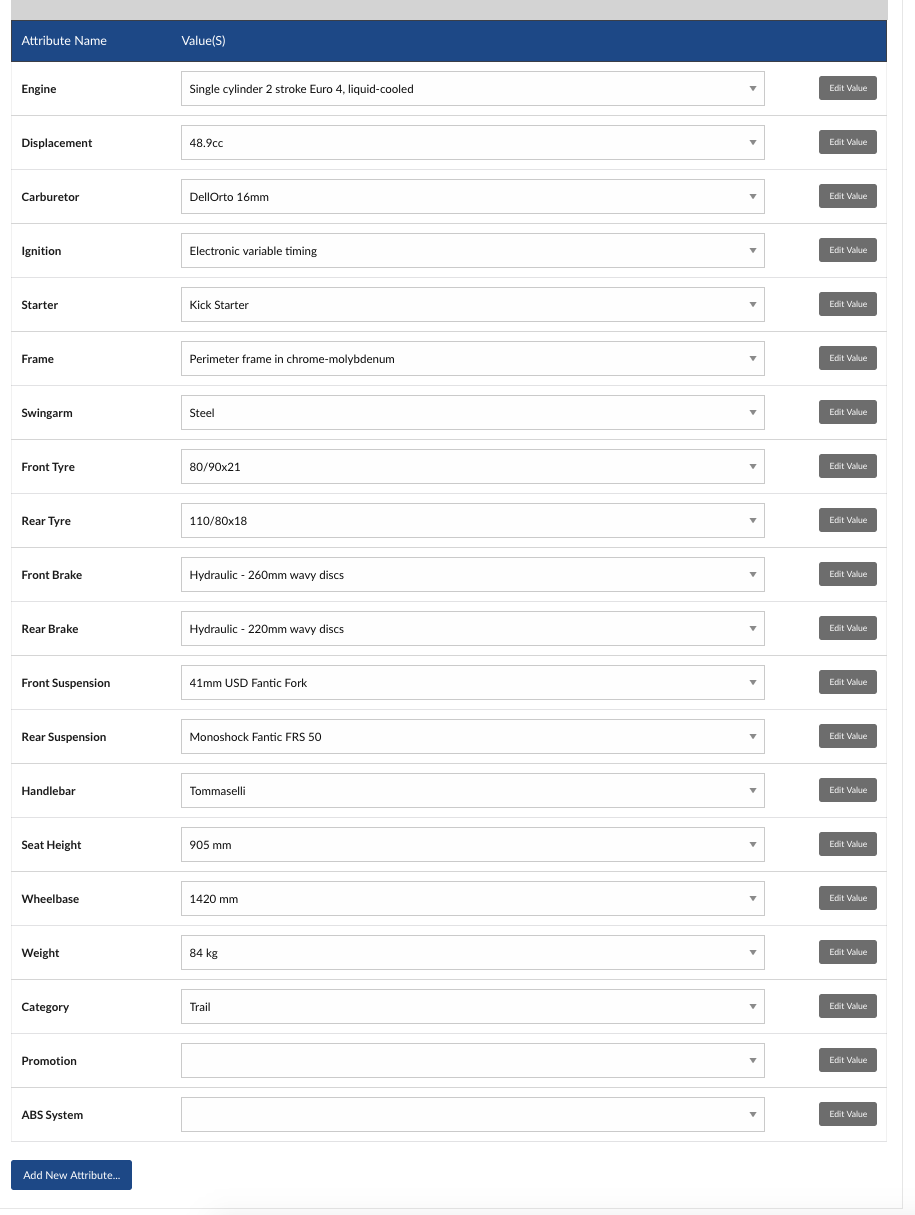Viewport: 915px width, 1215px height.
Task: Click Edit Value for ABS System
Action: [x=847, y=1114]
